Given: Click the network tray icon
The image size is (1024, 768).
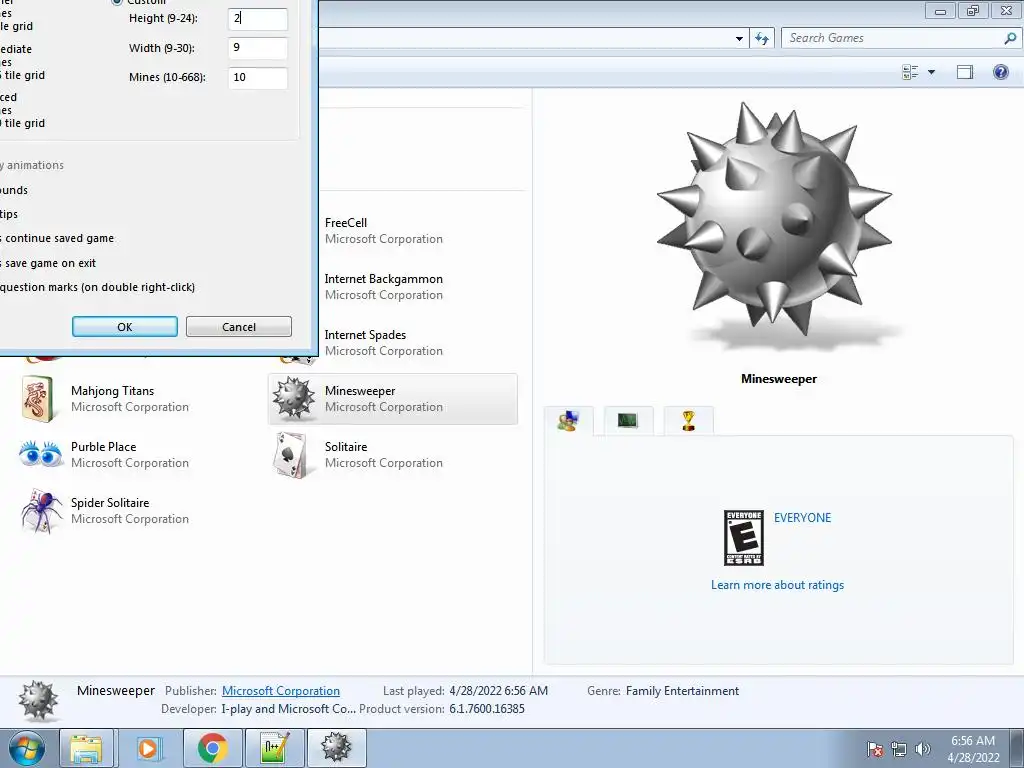Looking at the screenshot, I should pyautogui.click(x=899, y=750).
